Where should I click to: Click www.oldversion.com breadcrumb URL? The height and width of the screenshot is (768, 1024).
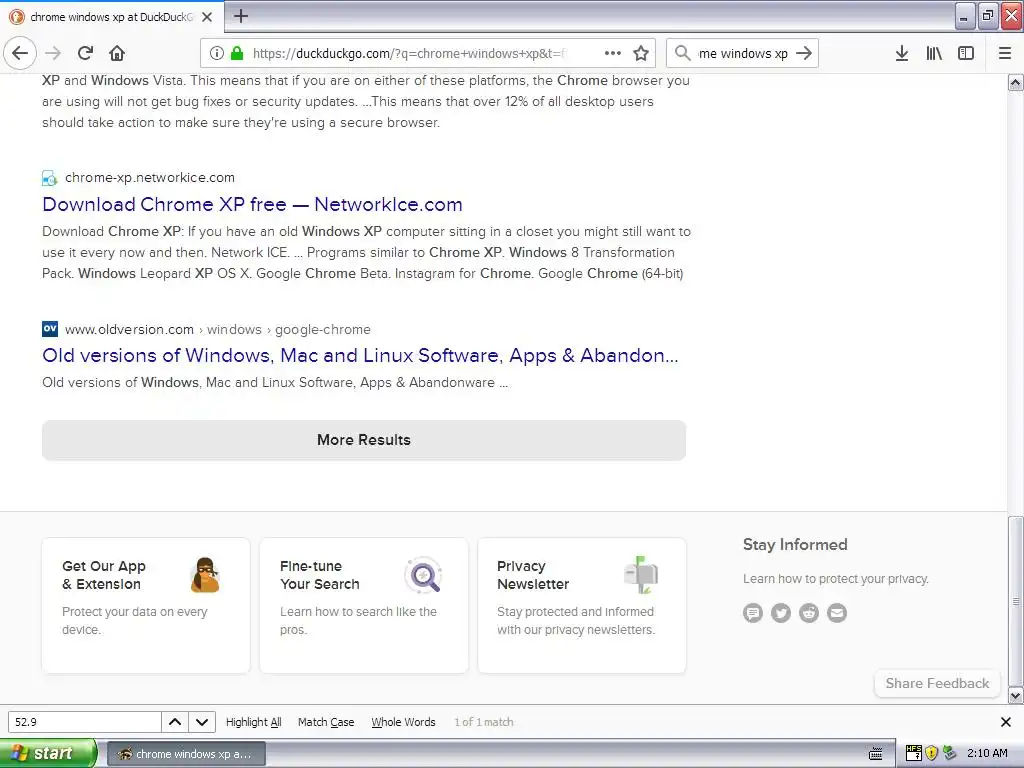tap(217, 329)
